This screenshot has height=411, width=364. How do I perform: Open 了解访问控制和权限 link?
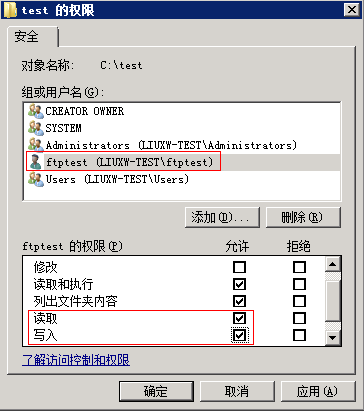[x=76, y=360]
